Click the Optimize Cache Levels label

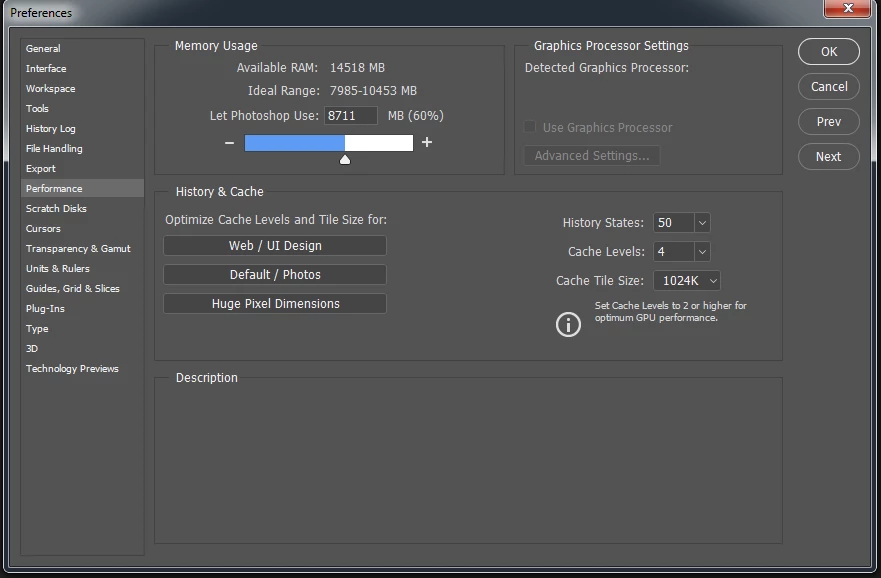click(276, 220)
